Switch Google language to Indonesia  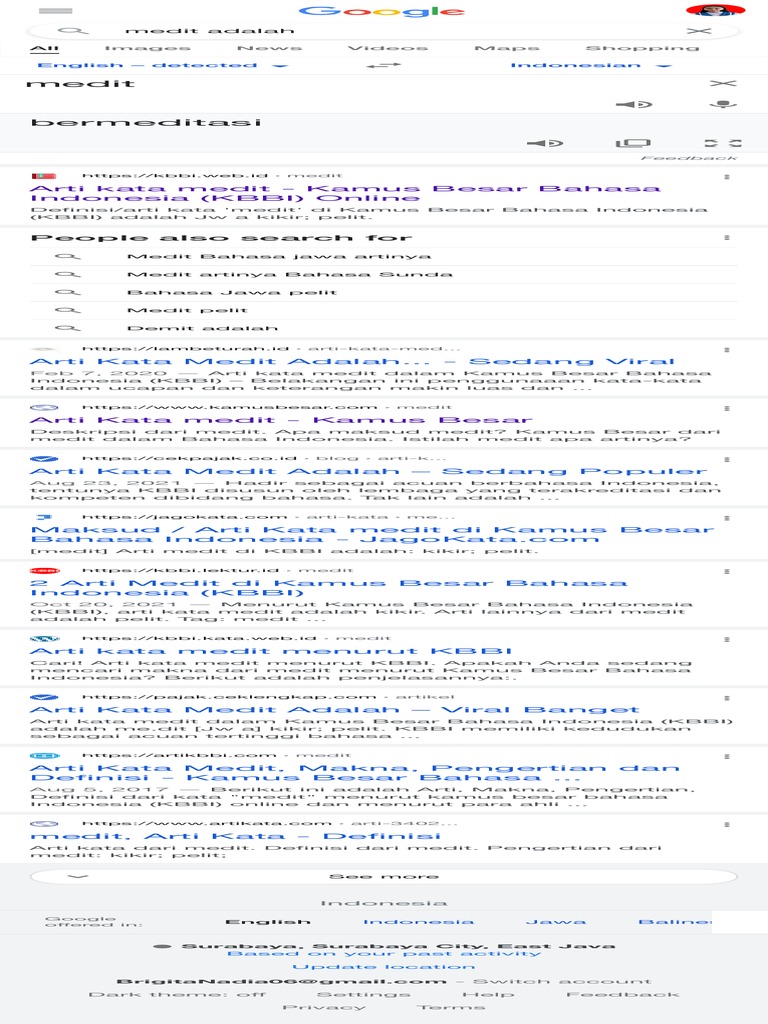tap(419, 921)
